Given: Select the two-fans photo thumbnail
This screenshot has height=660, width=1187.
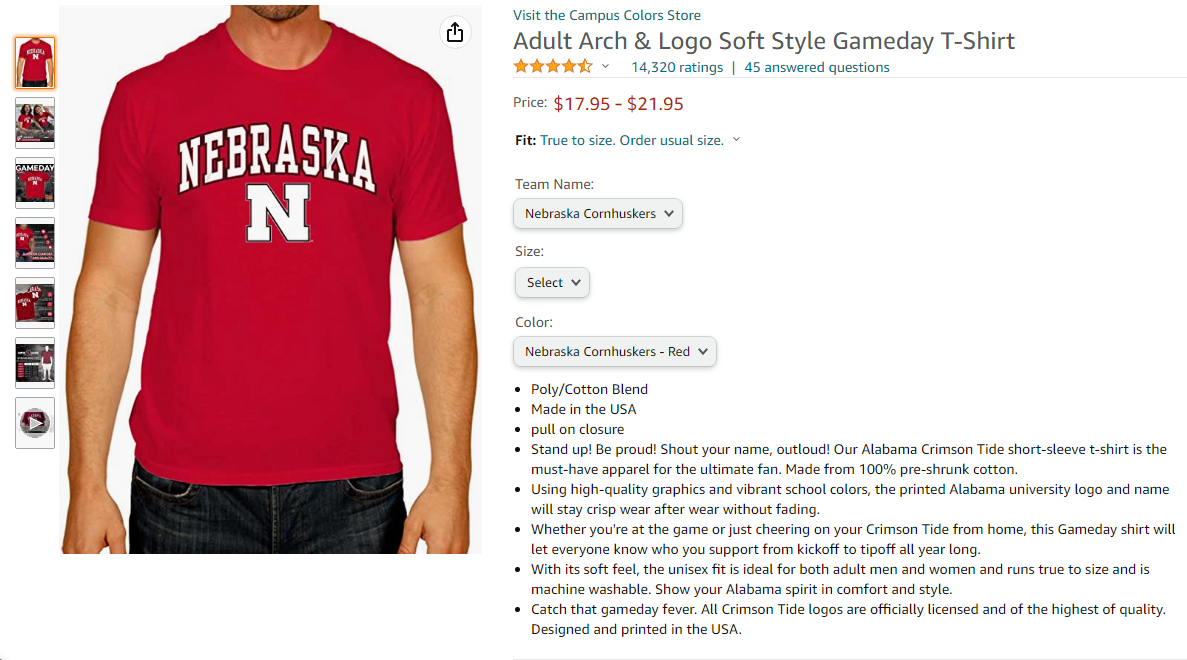Looking at the screenshot, I should click(x=35, y=123).
